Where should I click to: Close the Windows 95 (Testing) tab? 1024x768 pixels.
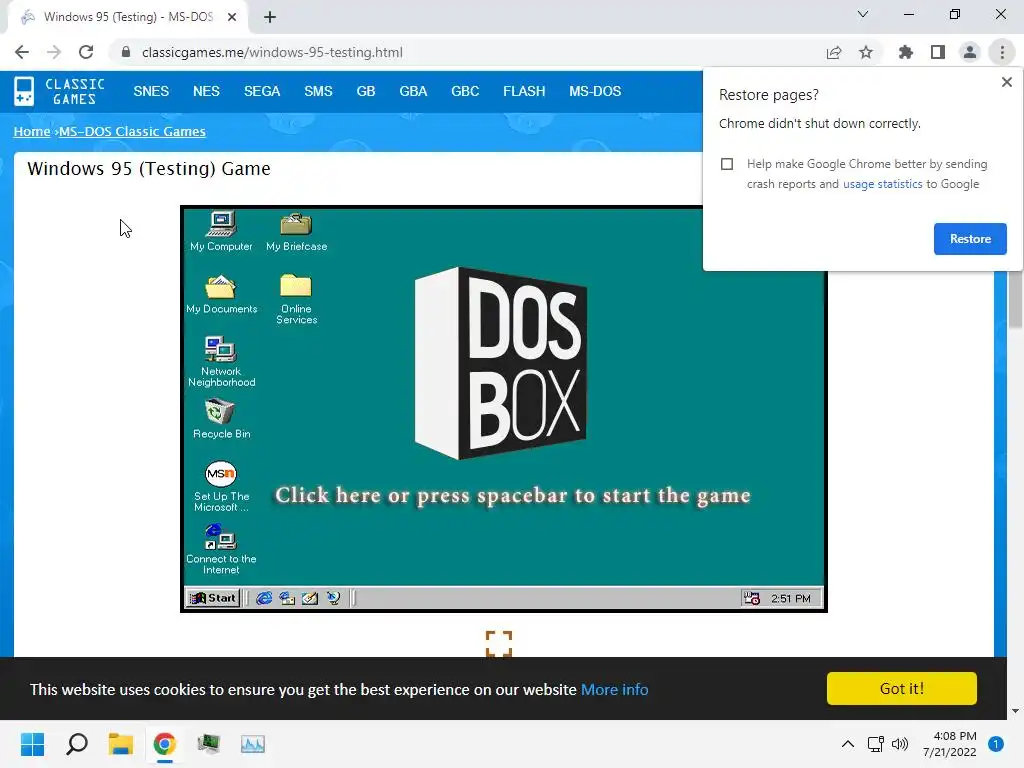coord(232,17)
